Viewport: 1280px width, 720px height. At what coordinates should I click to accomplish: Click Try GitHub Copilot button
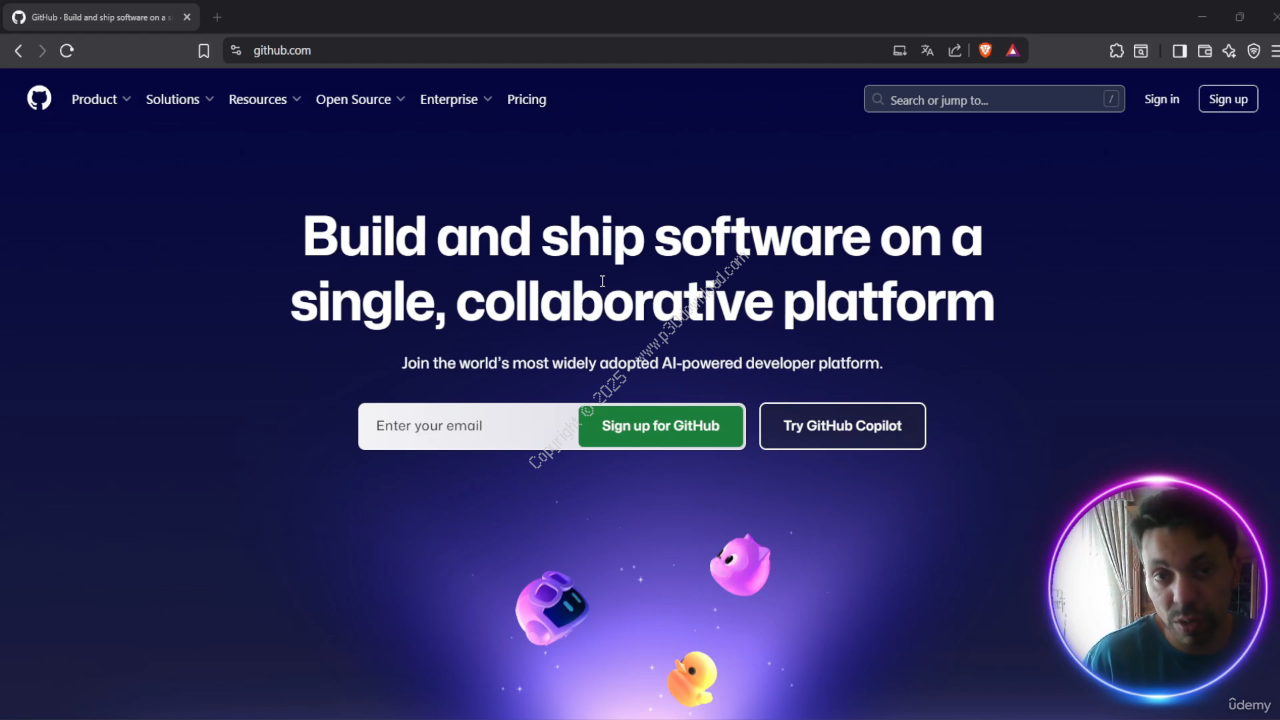coord(842,426)
